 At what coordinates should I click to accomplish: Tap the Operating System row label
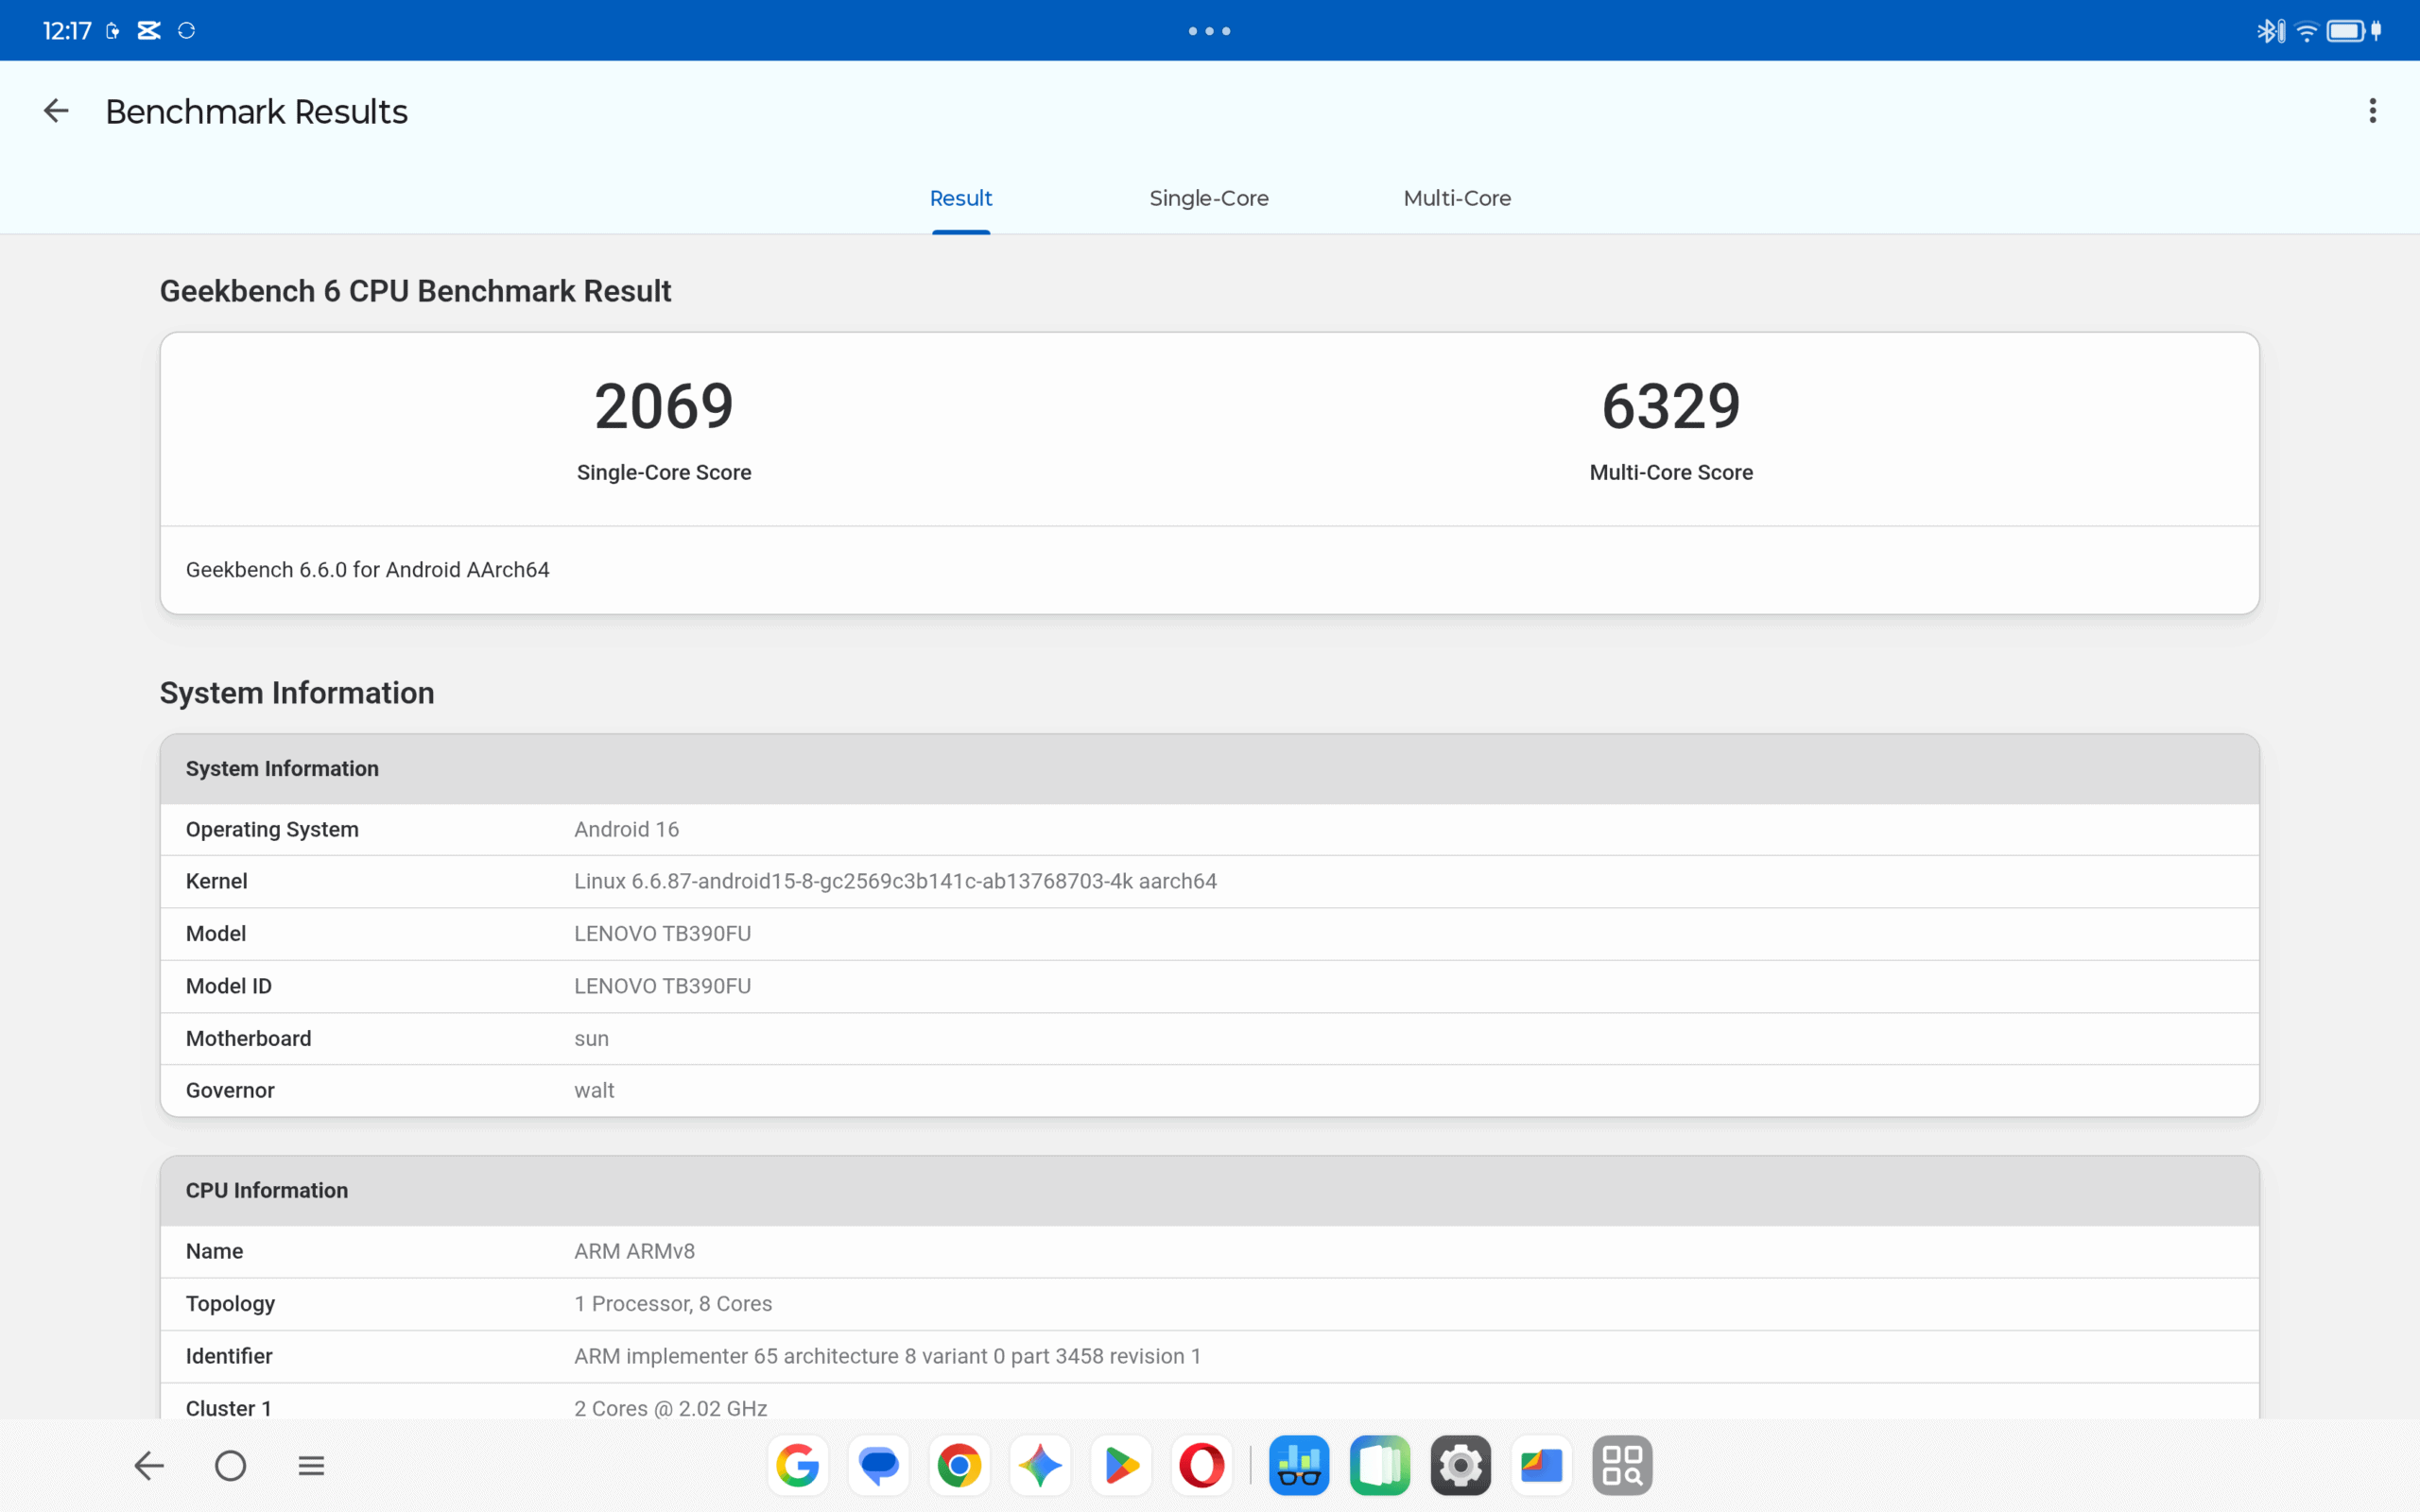(x=272, y=829)
